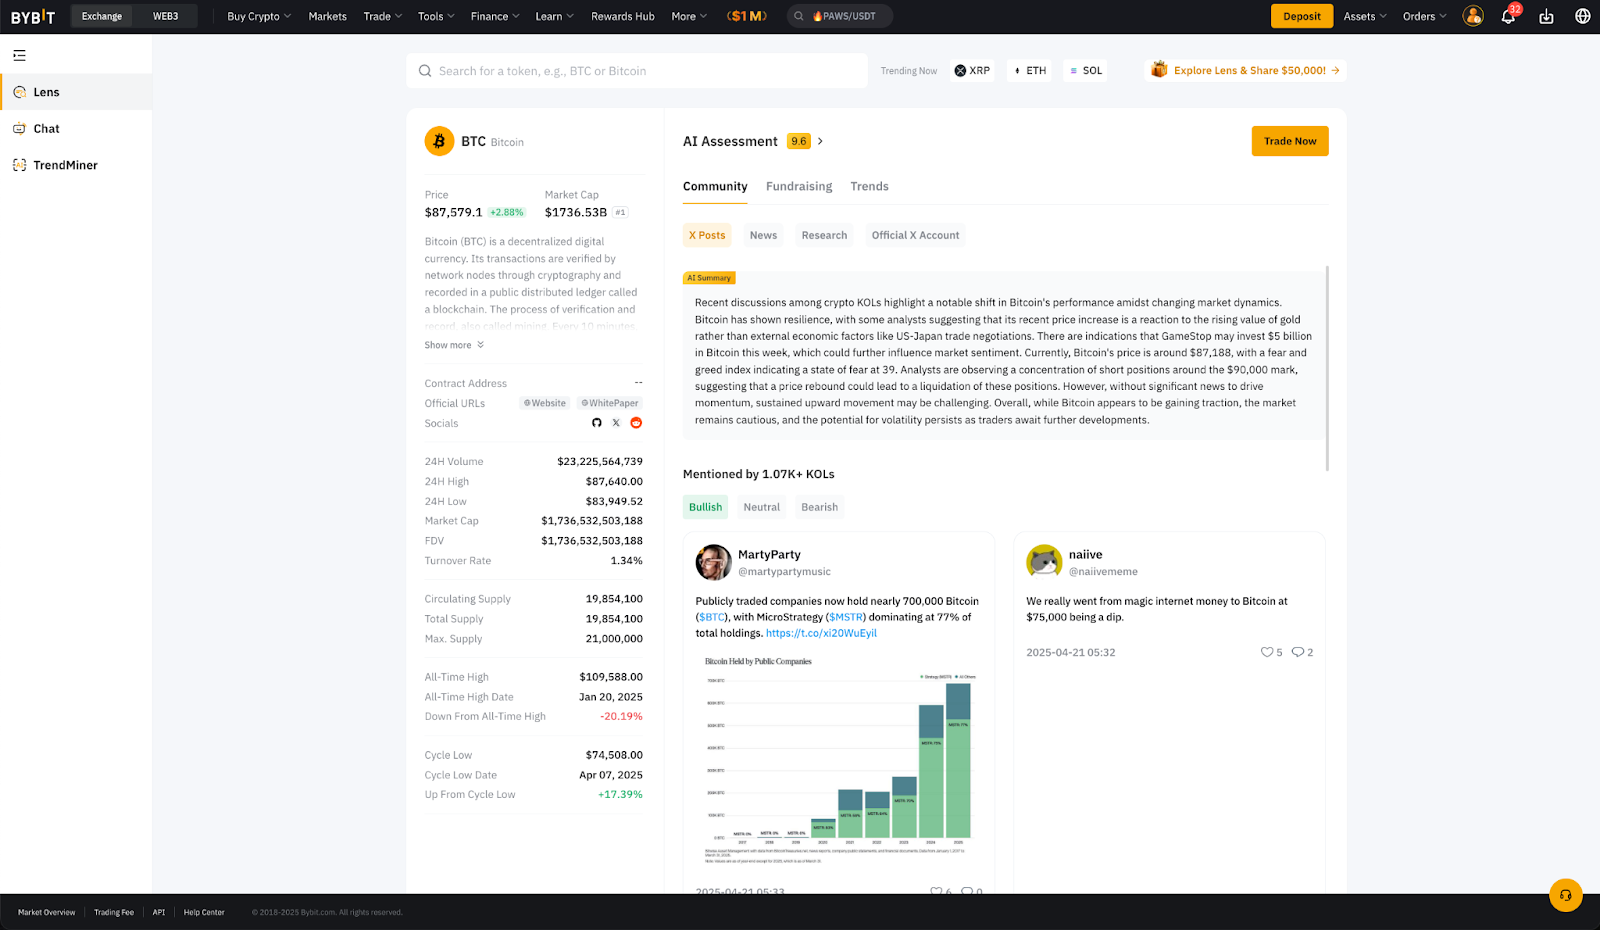This screenshot has width=1600, height=930.
Task: Select the X Posts sub-tab
Action: 707,235
